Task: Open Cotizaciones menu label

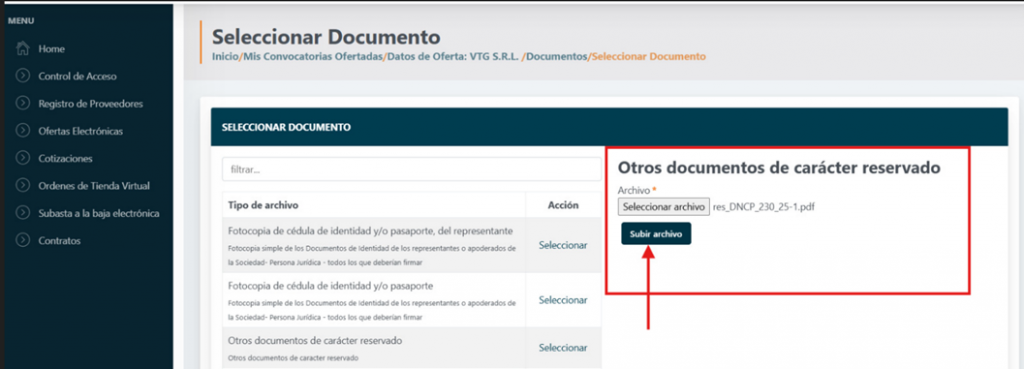Action: [x=65, y=159]
